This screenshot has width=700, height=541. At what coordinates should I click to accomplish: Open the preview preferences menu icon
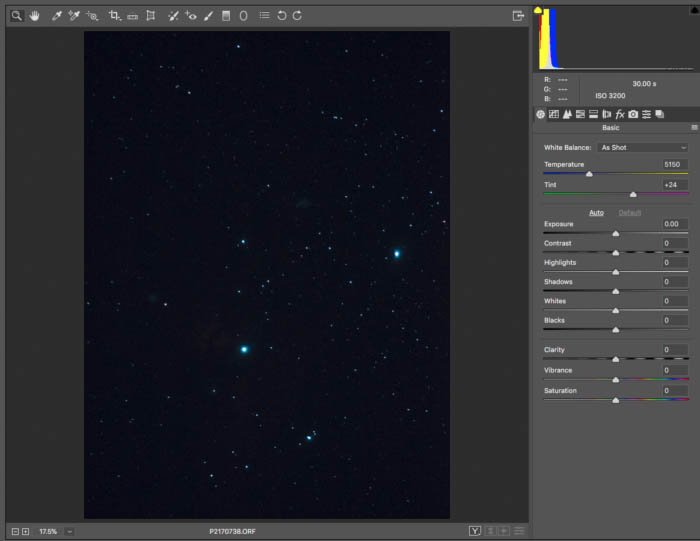[x=519, y=531]
